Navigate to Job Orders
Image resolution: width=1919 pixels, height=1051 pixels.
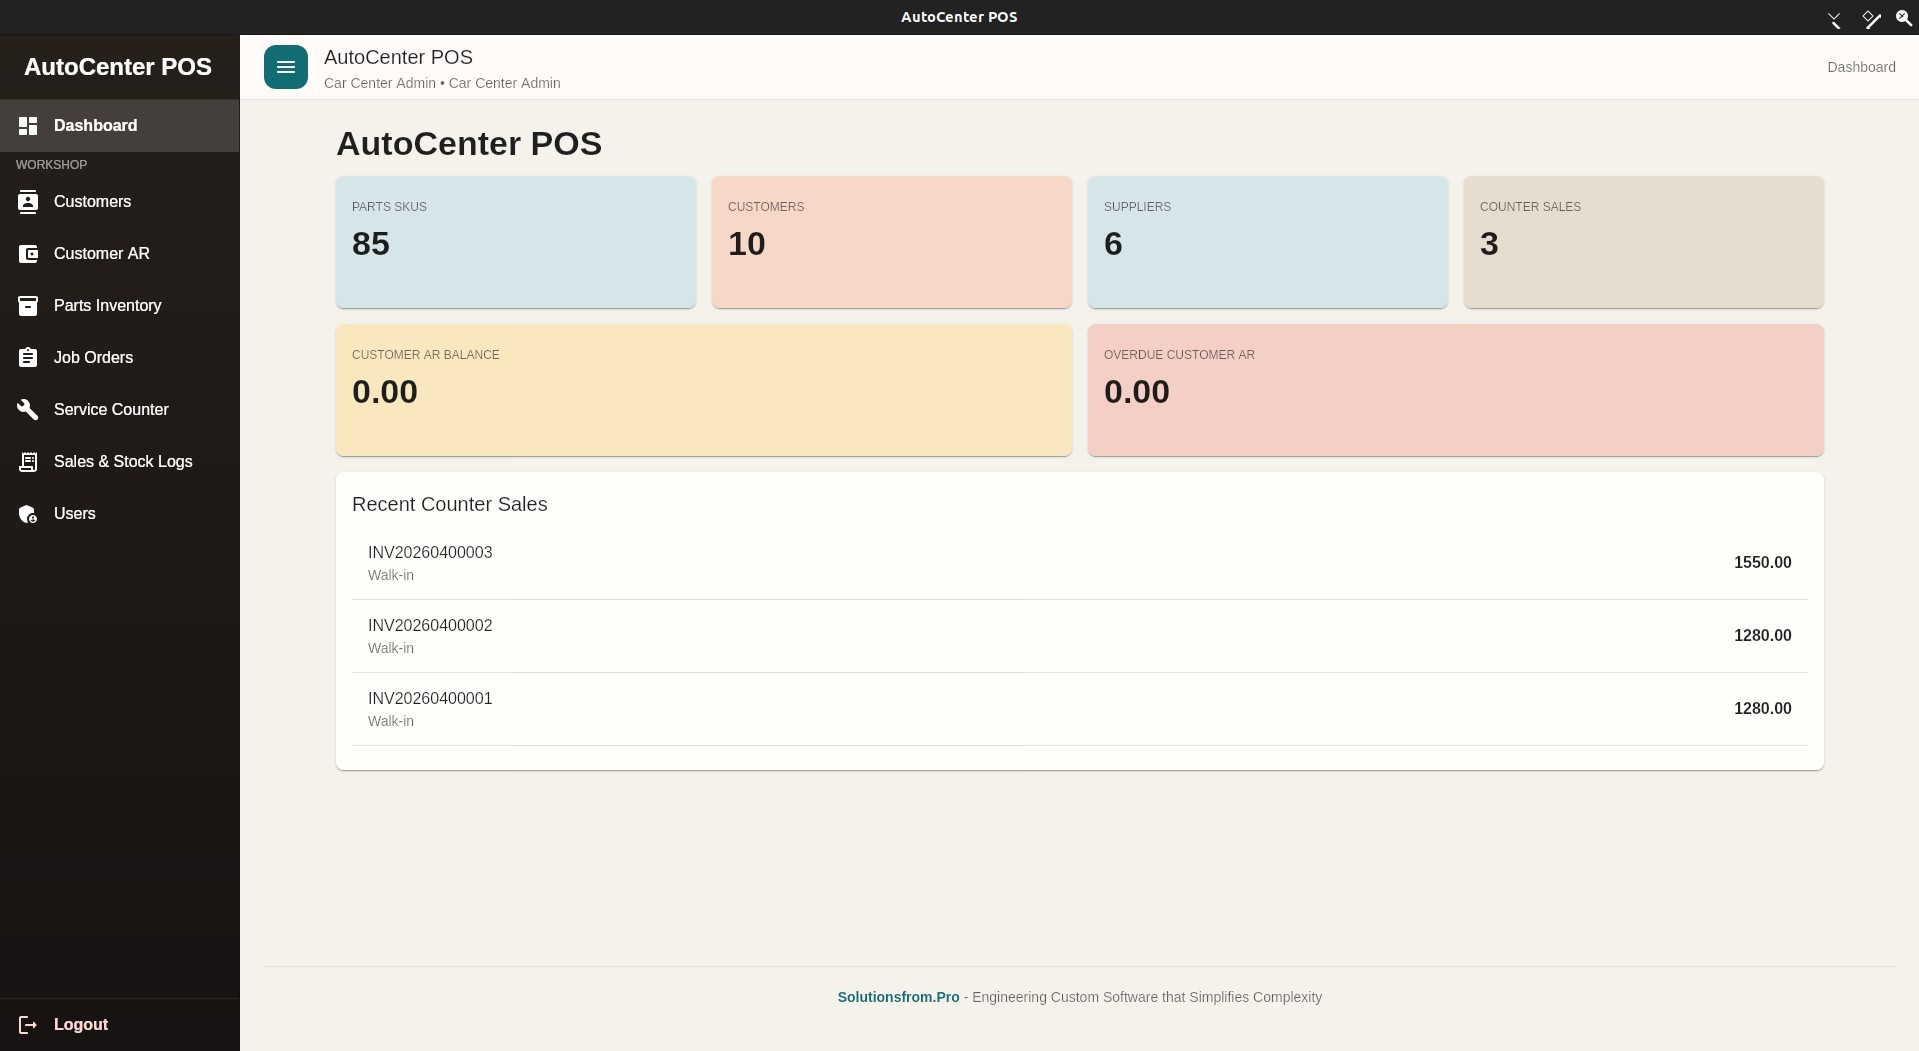(x=119, y=358)
